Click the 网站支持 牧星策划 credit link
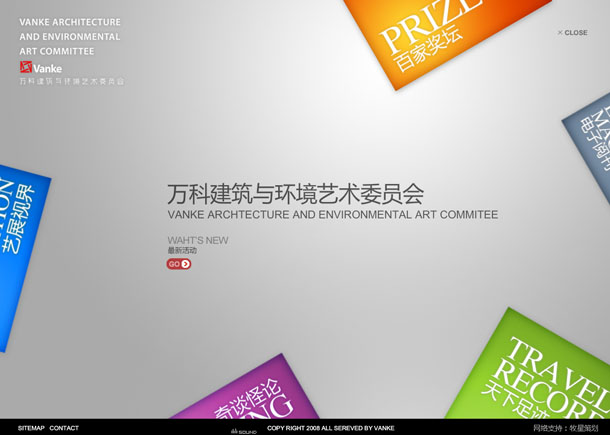This screenshot has width=610, height=435. [565, 428]
